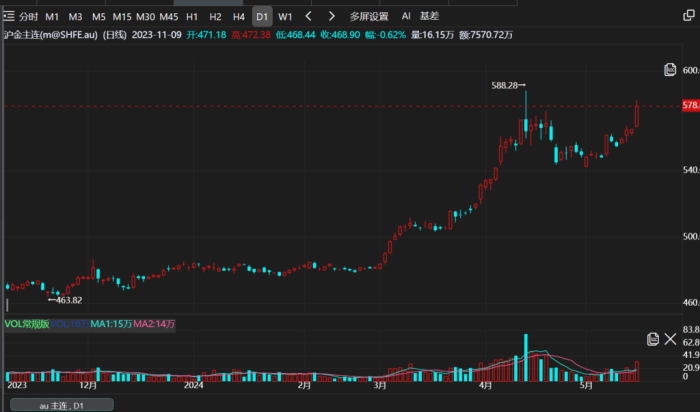Viewport: 700px width, 412px height.
Task: Click the au 主连, D1 bottom tab
Action: click(x=60, y=405)
